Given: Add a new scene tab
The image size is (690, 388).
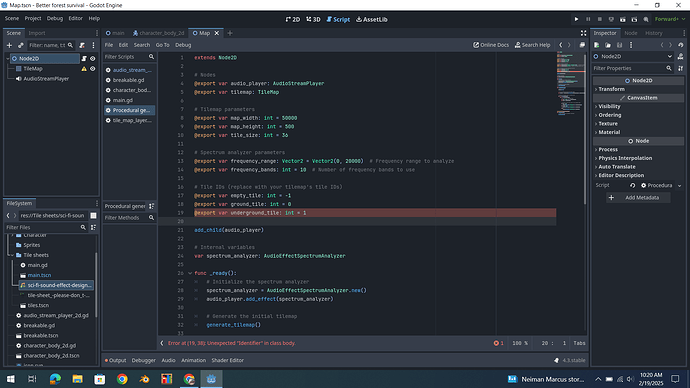Looking at the screenshot, I should (230, 33).
